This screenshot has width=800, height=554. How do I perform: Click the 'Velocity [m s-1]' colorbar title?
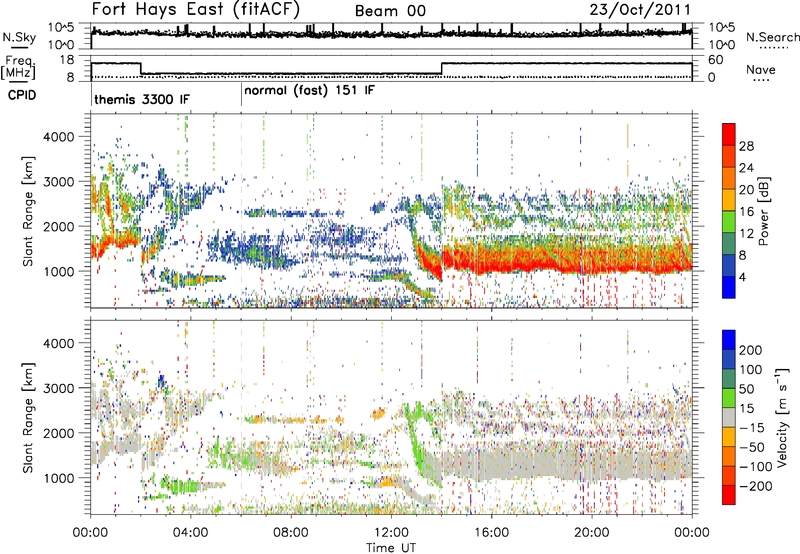[x=782, y=417]
